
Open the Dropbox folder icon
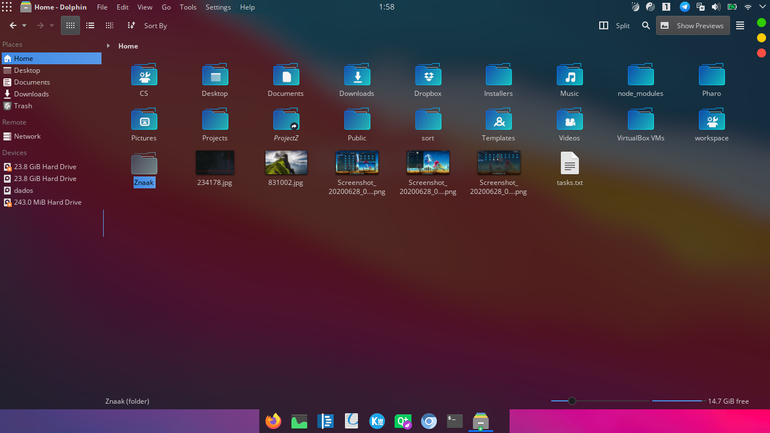point(428,75)
